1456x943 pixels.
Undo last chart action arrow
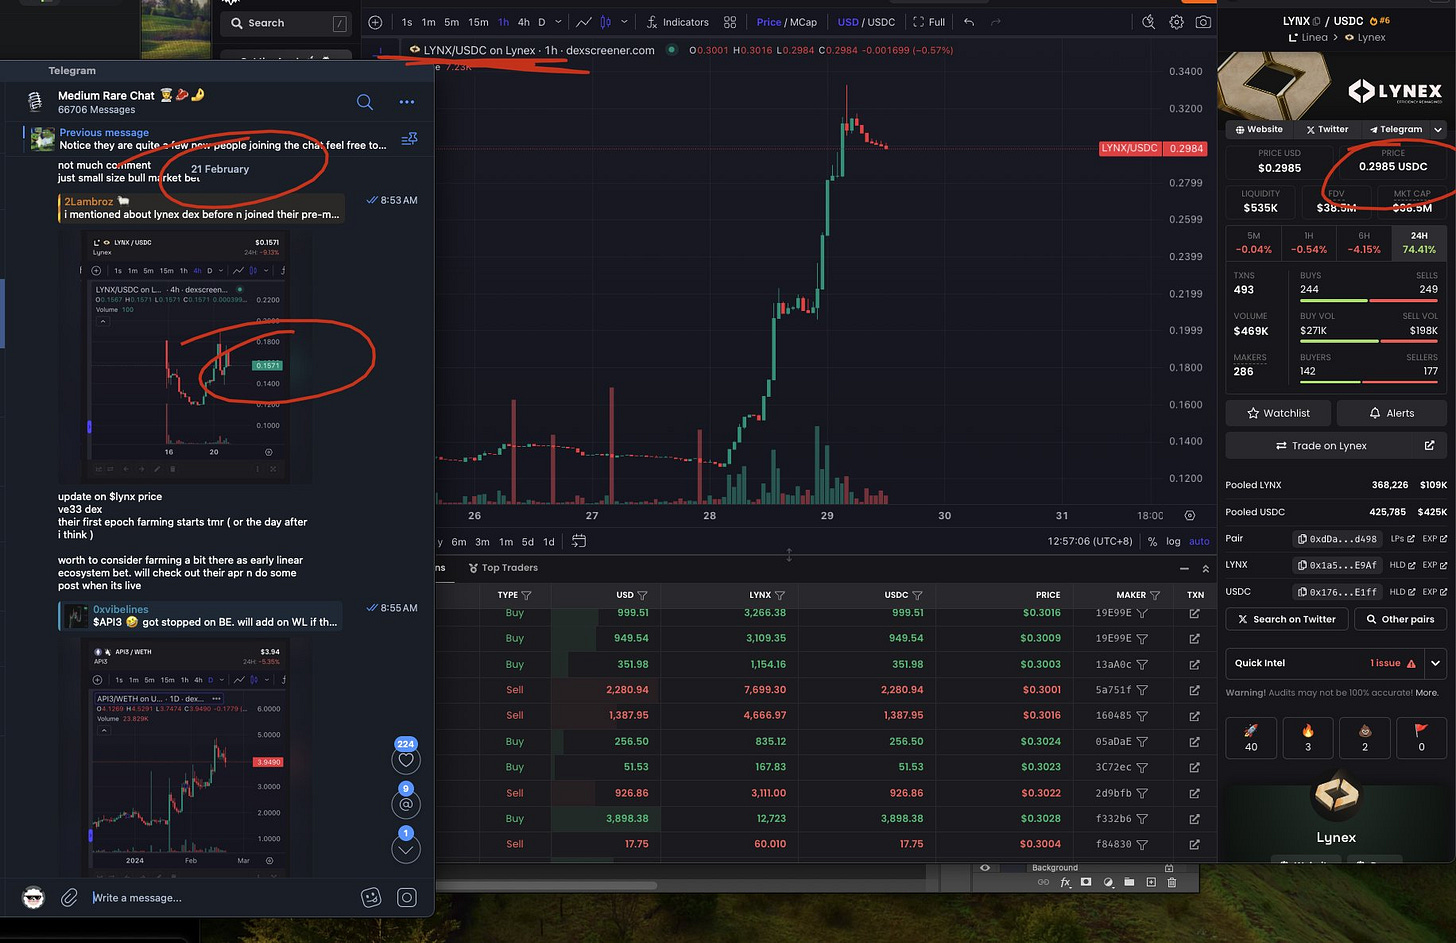(969, 22)
